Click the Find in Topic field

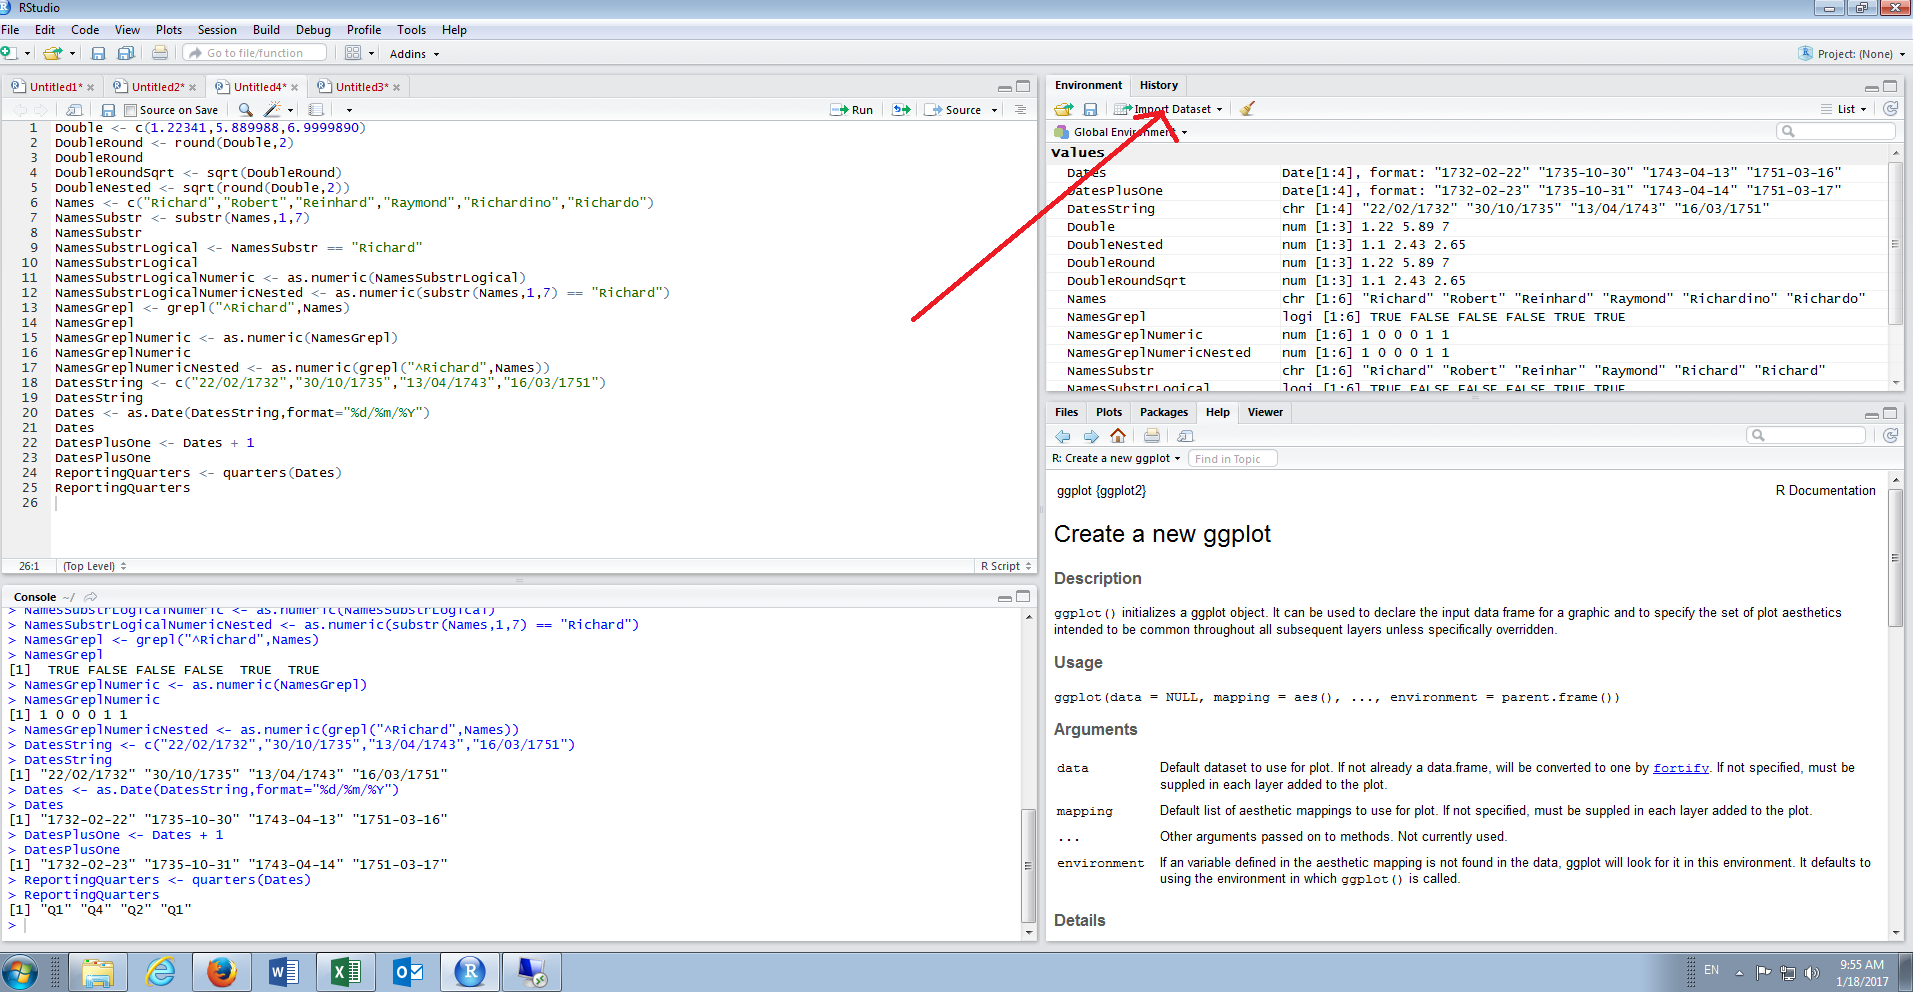(1232, 459)
